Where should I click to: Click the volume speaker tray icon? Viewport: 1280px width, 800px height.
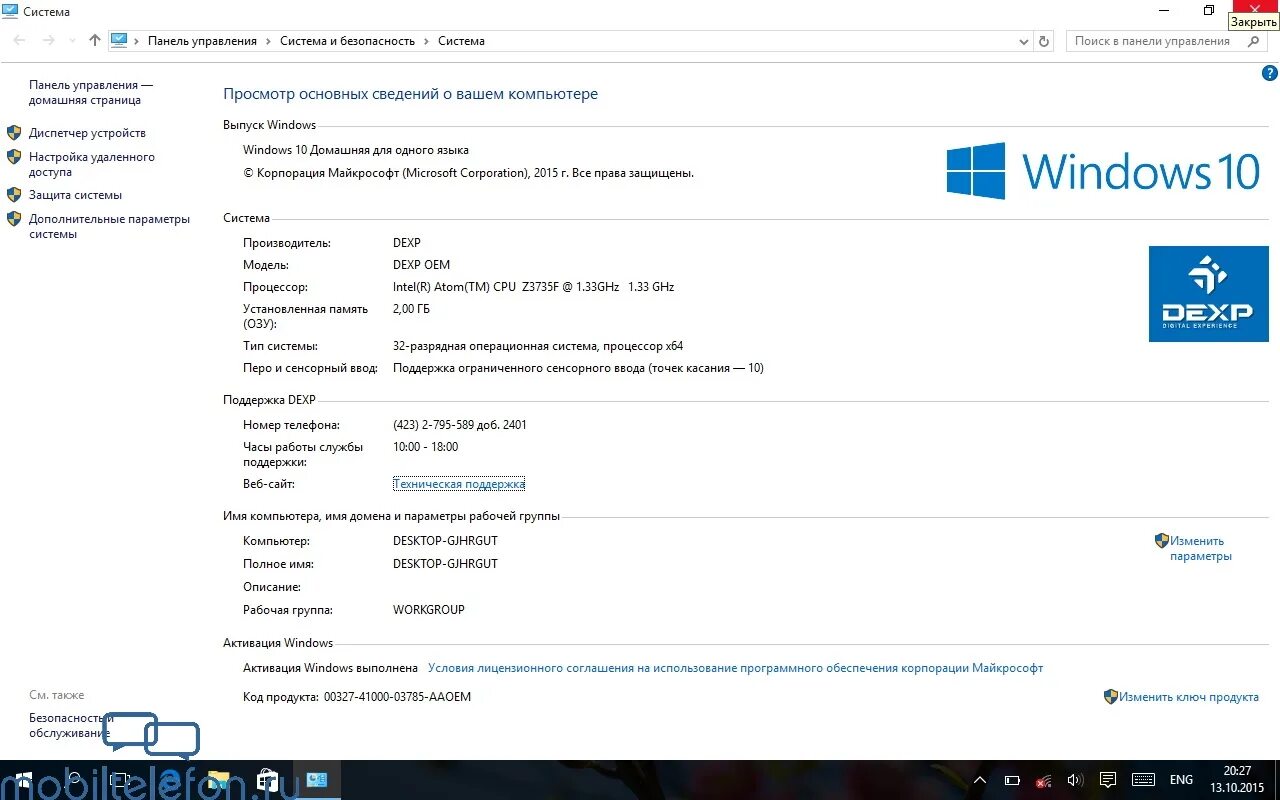point(1075,780)
